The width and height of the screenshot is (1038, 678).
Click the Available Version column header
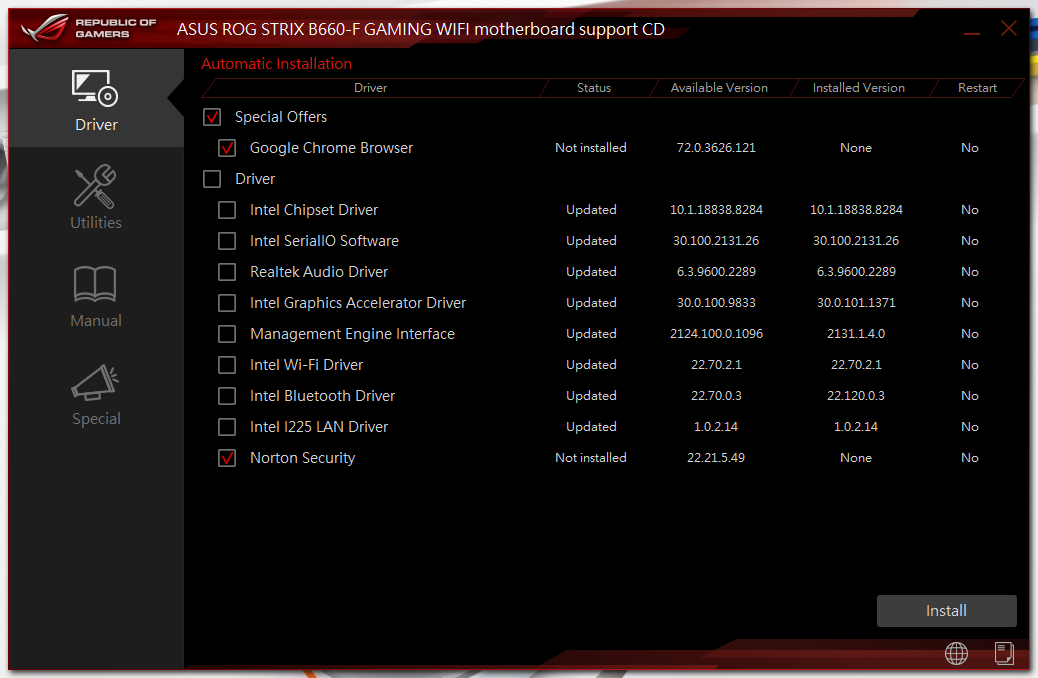[x=719, y=88]
